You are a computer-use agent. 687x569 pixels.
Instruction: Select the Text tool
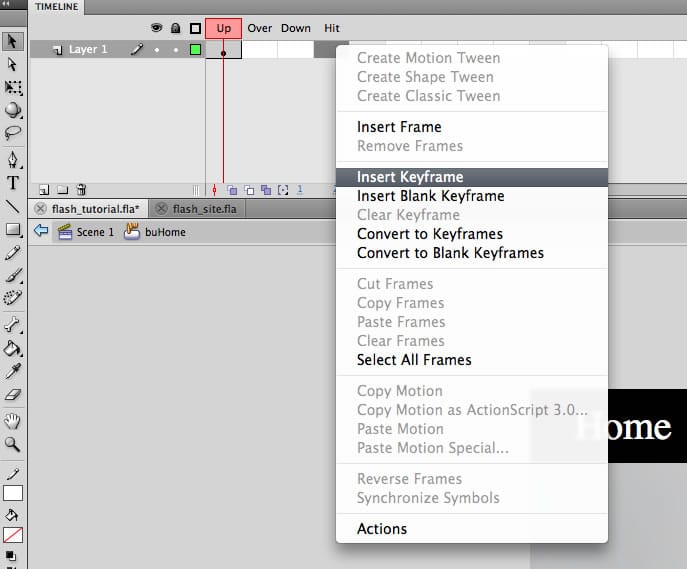tap(13, 182)
